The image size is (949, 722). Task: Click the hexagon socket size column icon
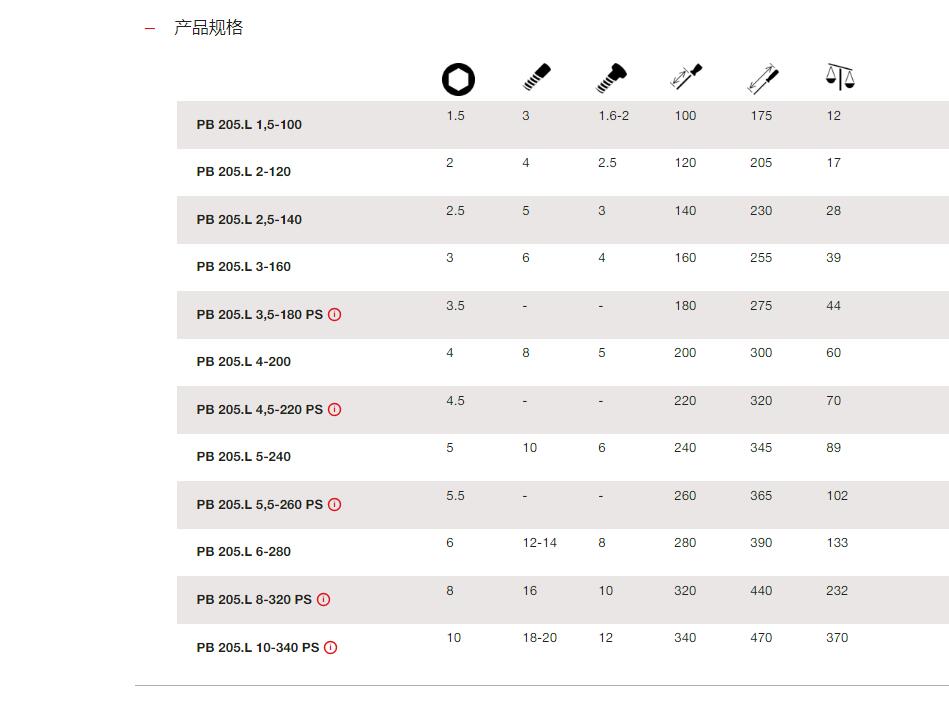coord(458,79)
